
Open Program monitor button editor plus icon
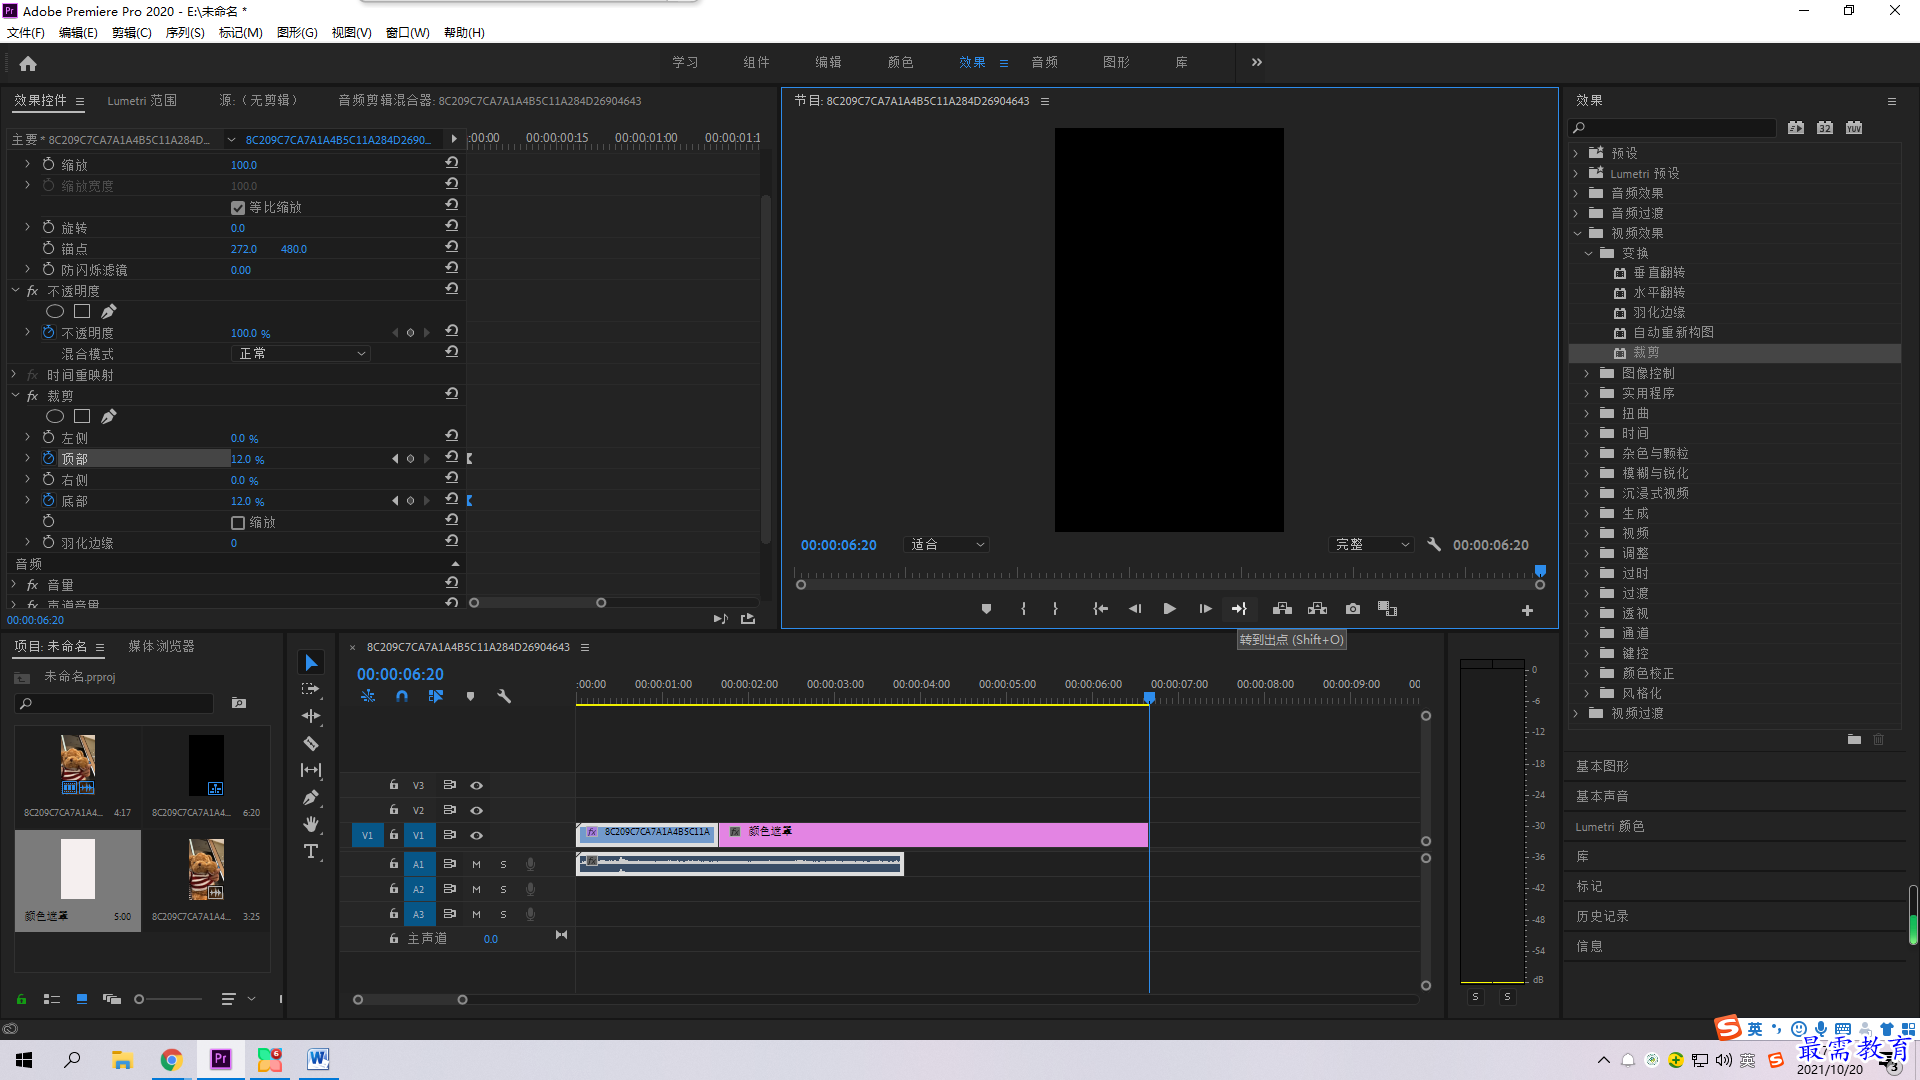tap(1527, 610)
